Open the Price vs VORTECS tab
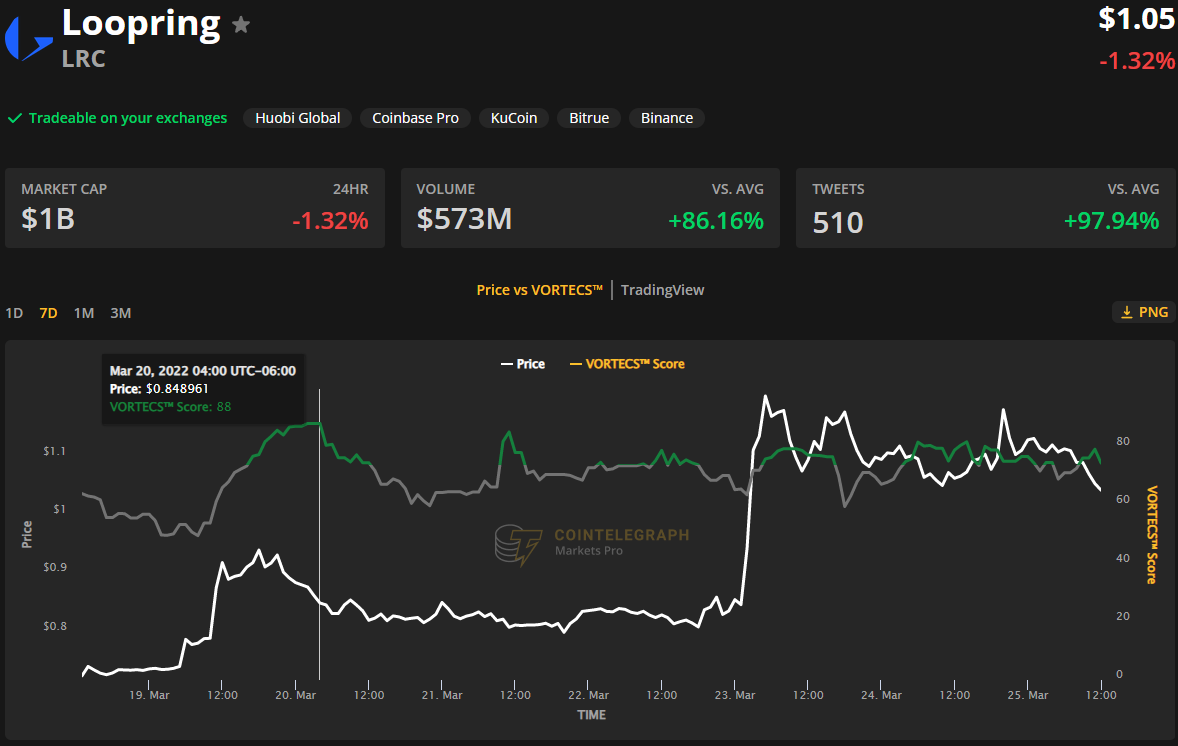This screenshot has width=1178, height=746. [539, 290]
